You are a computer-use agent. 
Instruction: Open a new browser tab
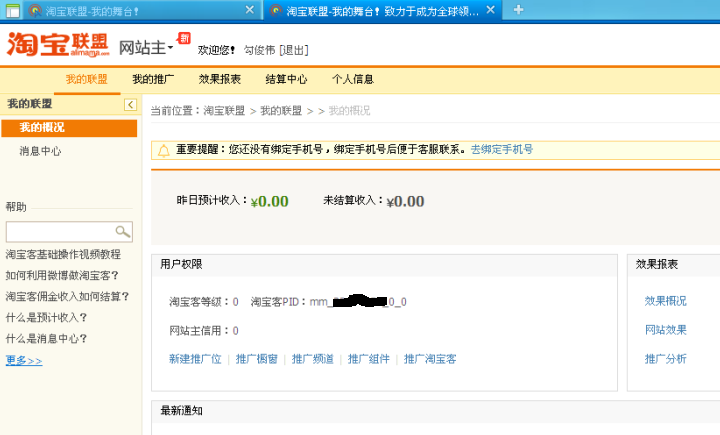click(518, 10)
